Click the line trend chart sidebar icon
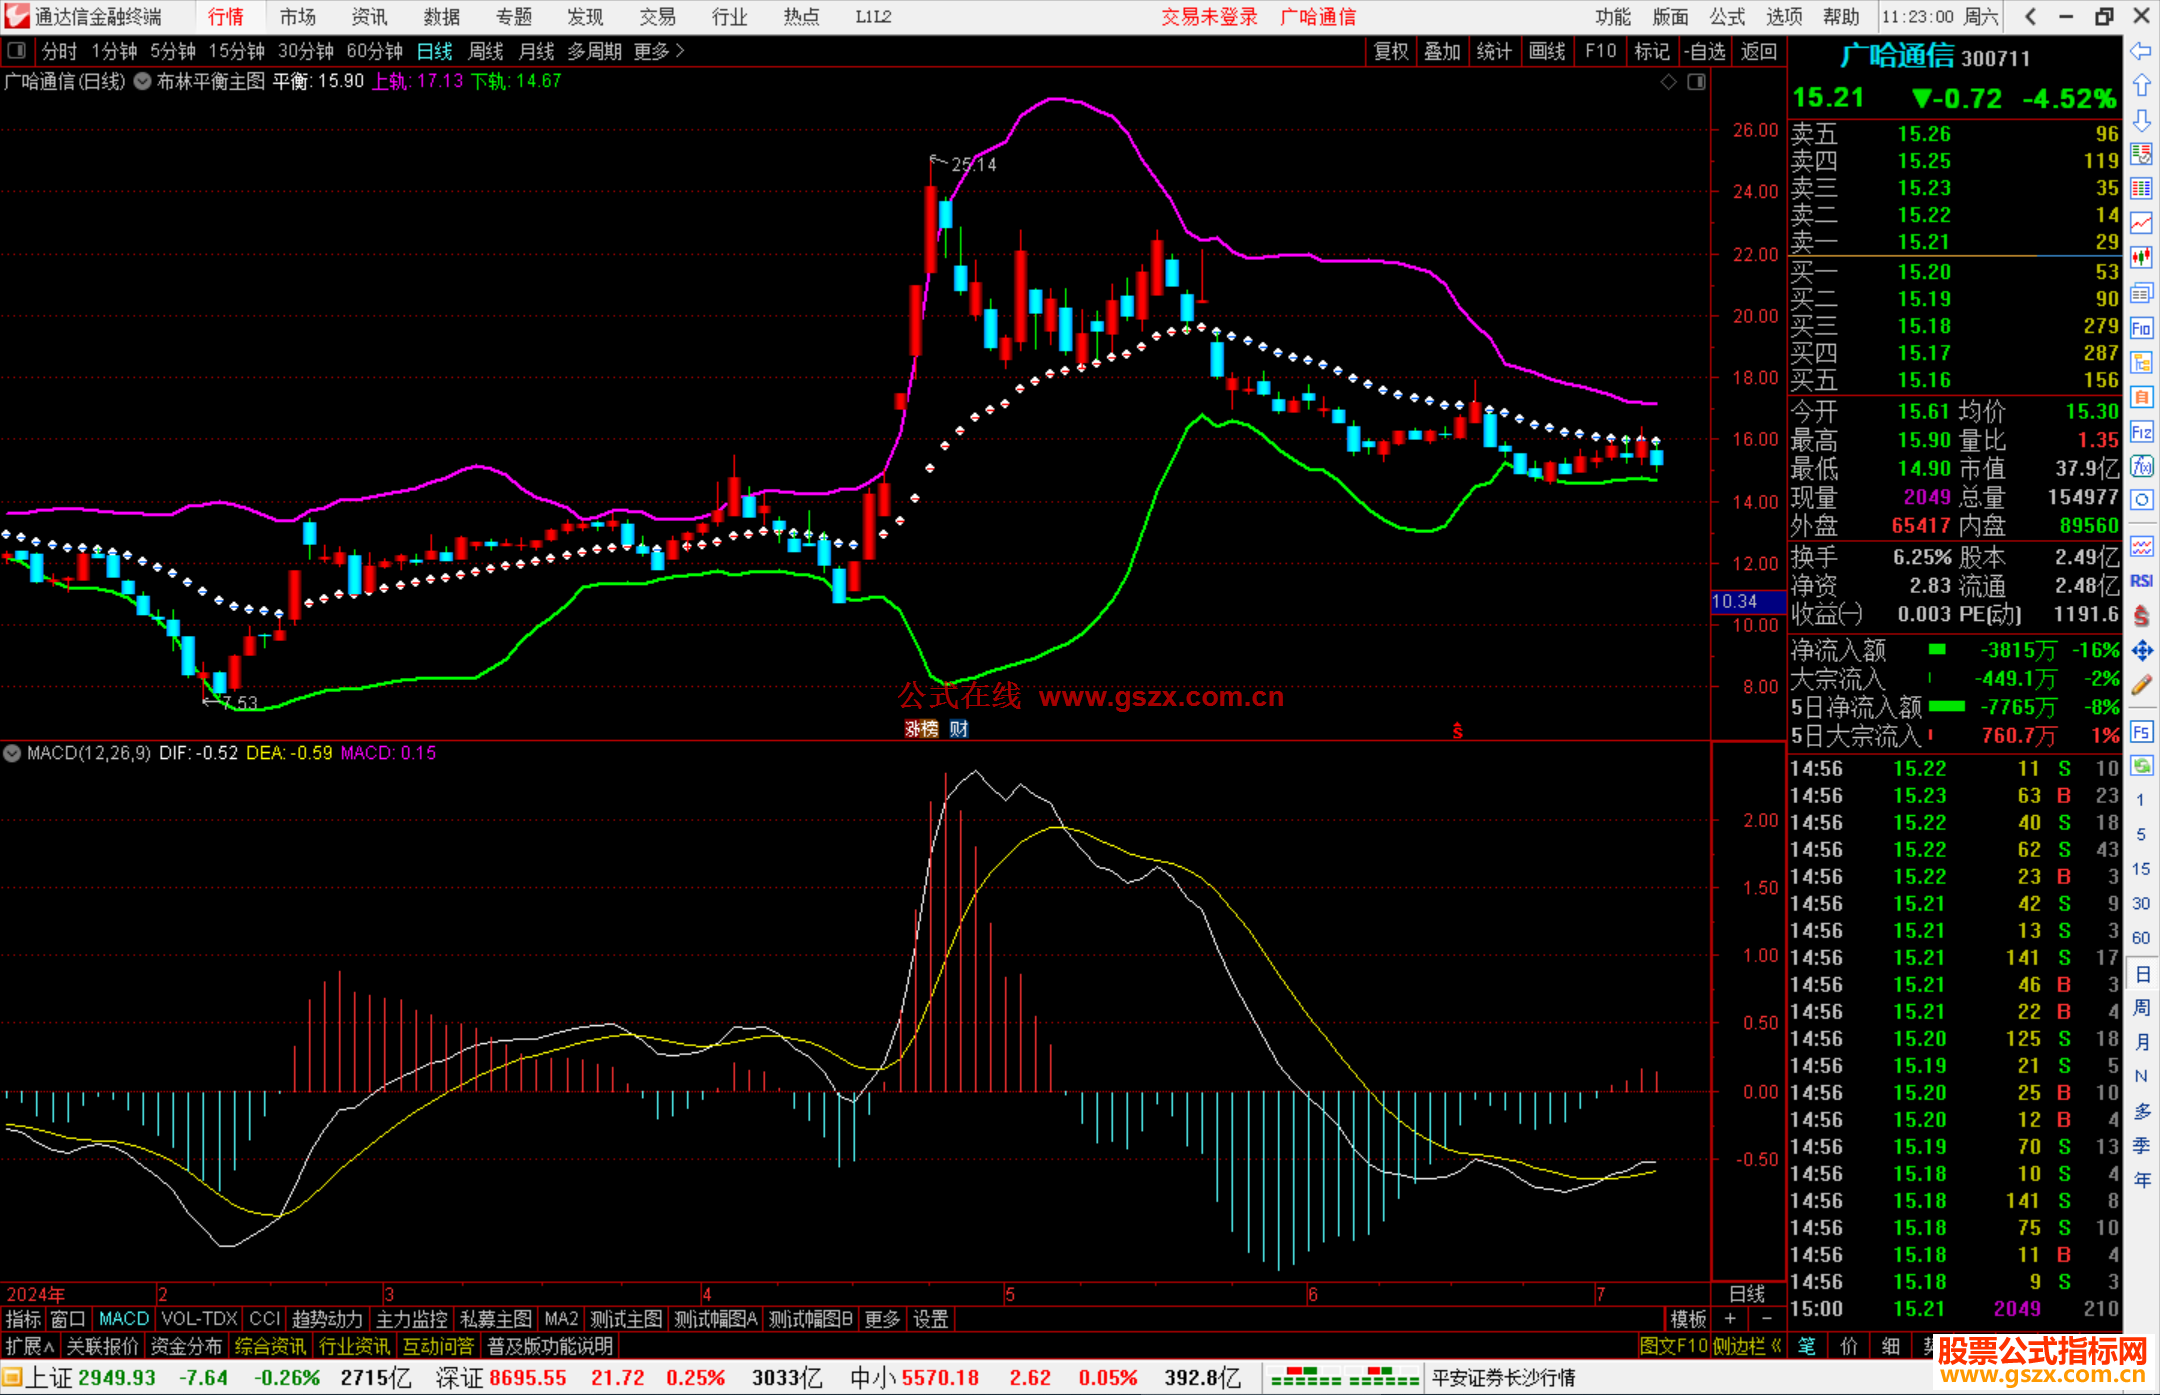The image size is (2160, 1395). click(2141, 223)
